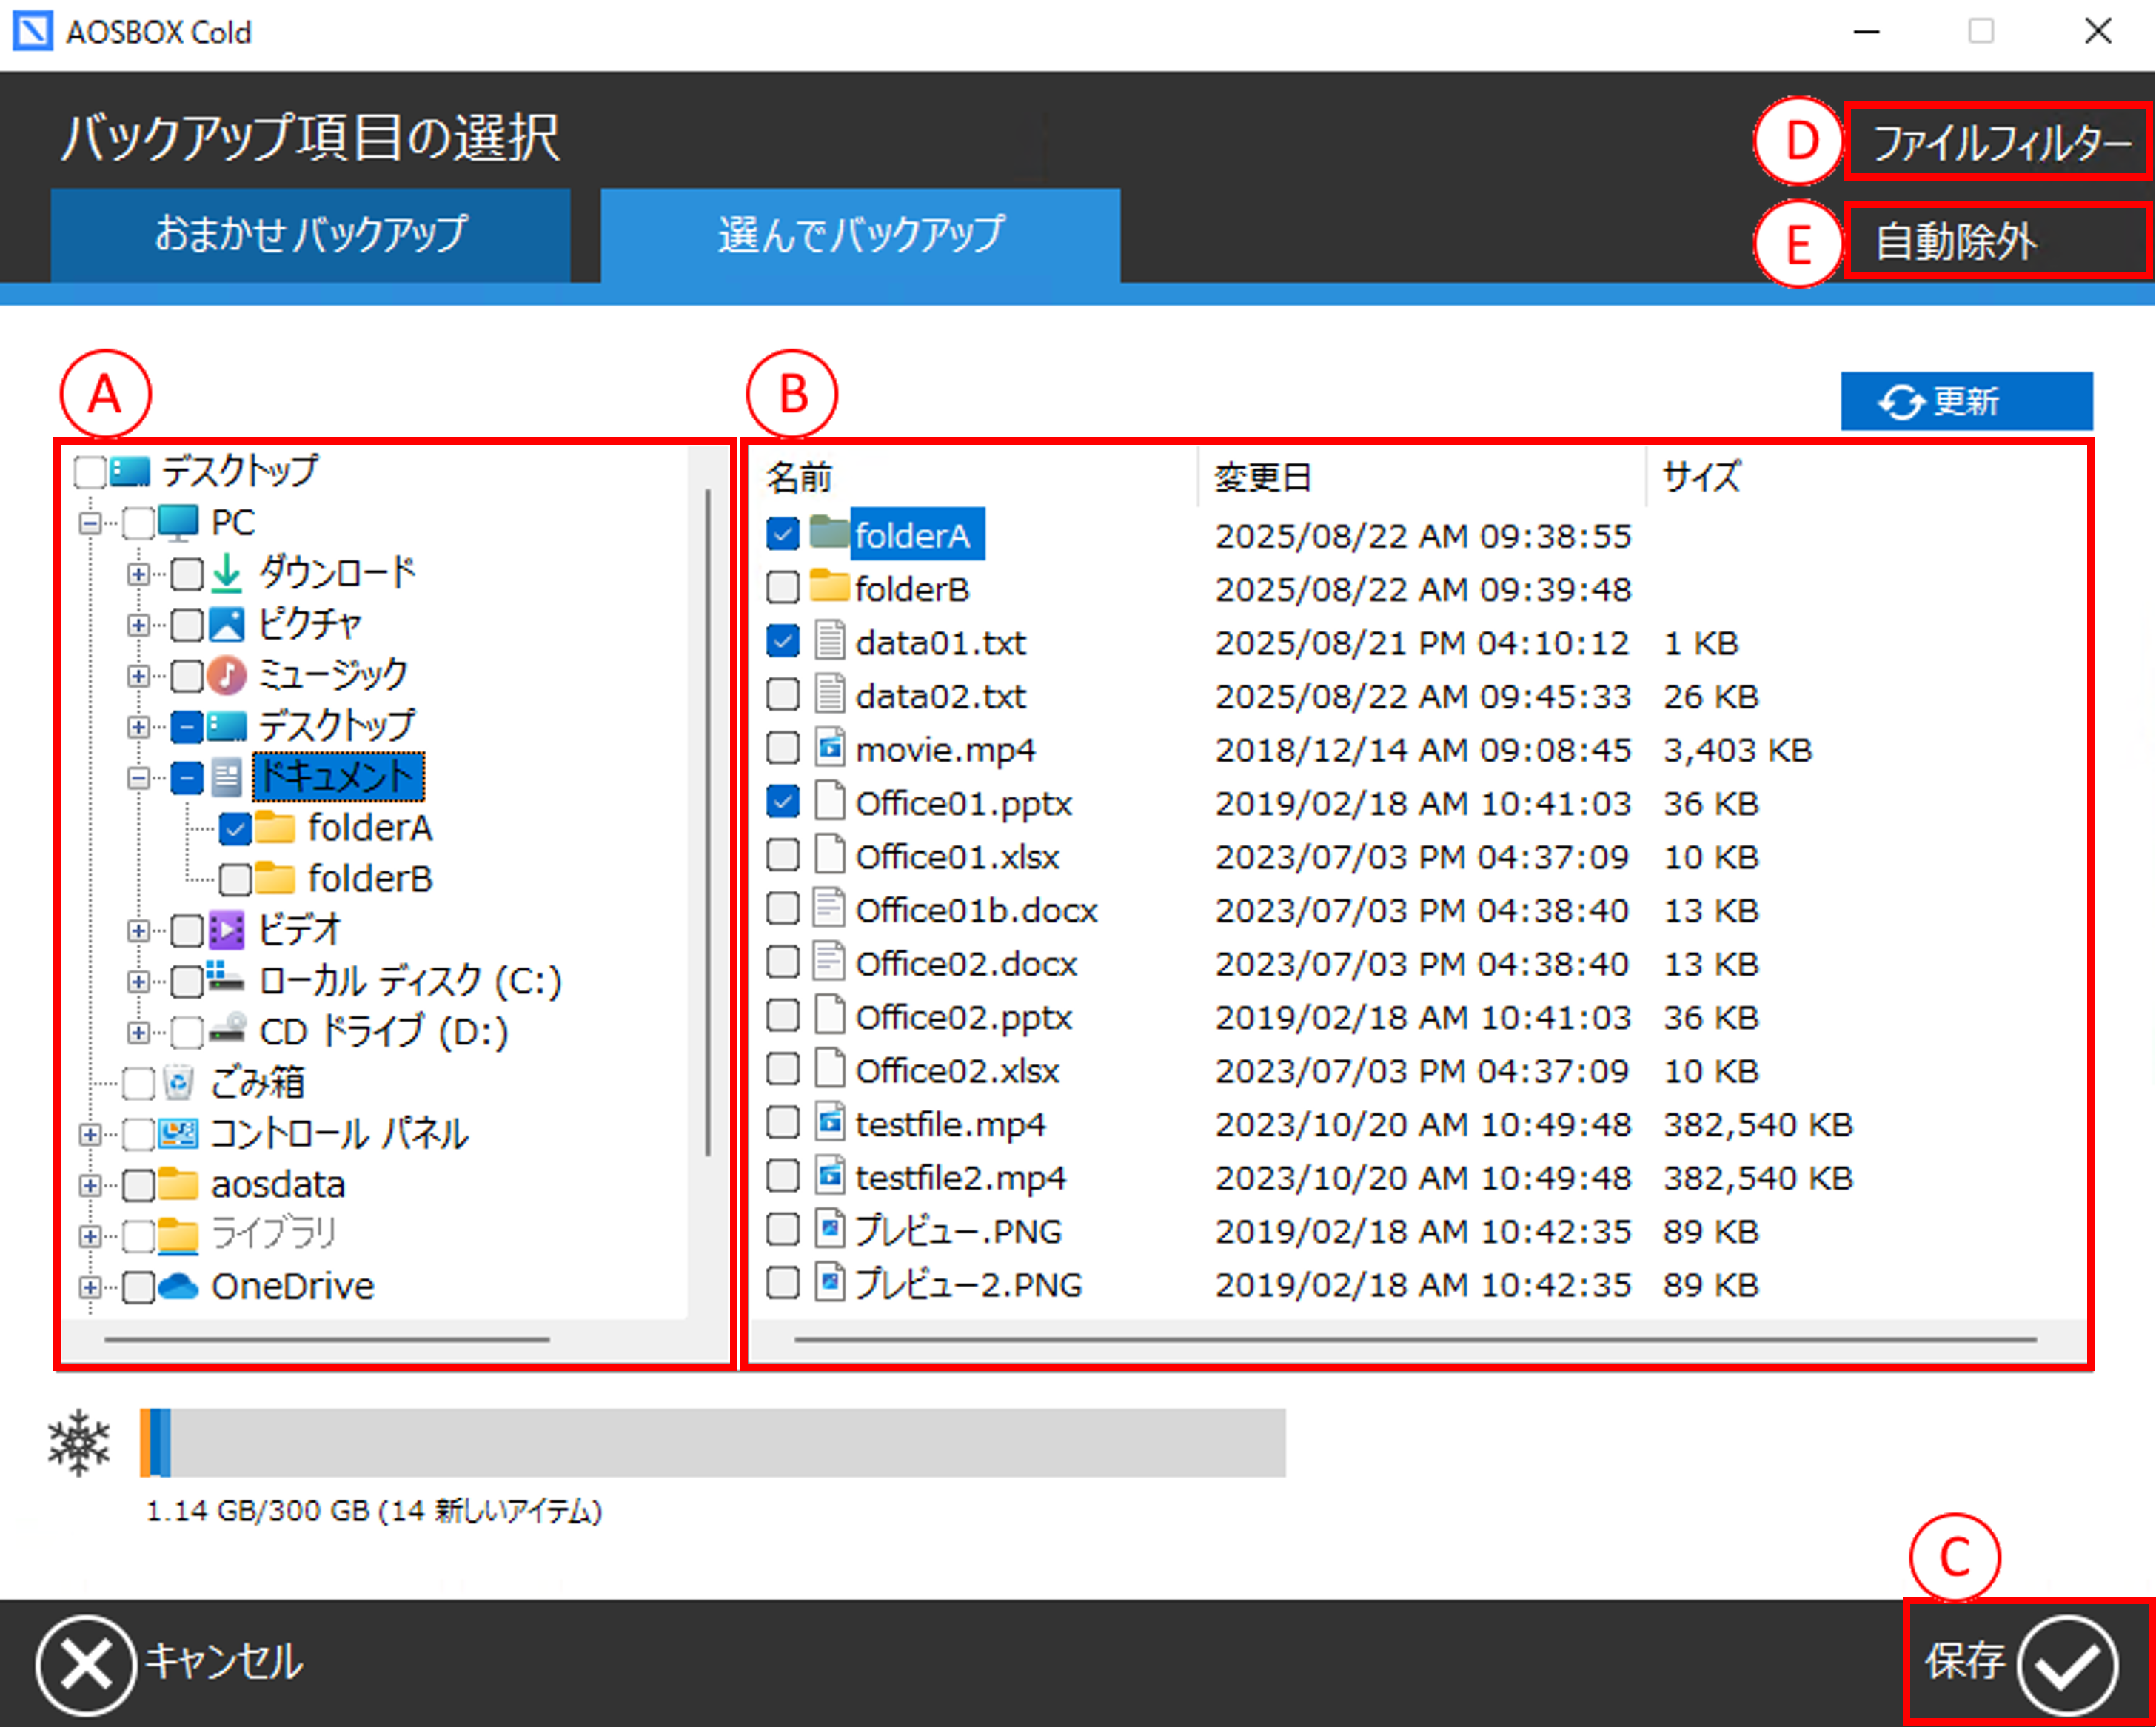The image size is (2156, 1727).
Task: Click the movie.mp4 file icon
Action: tap(829, 748)
